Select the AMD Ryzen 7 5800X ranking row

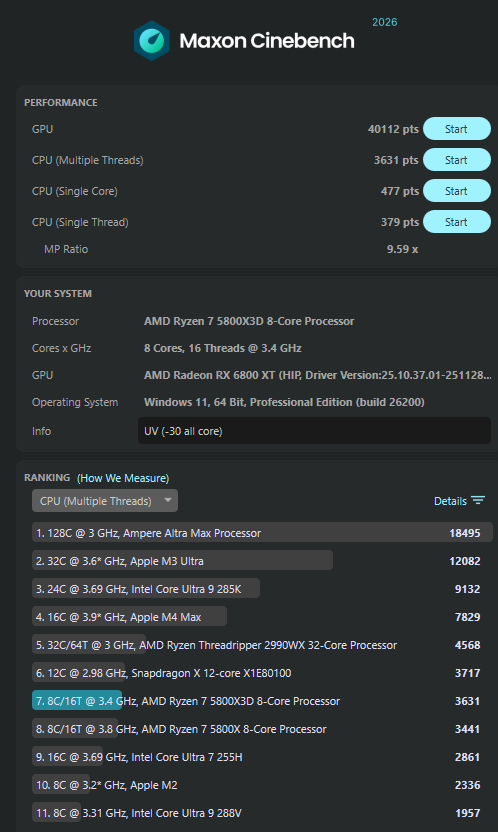coord(262,729)
